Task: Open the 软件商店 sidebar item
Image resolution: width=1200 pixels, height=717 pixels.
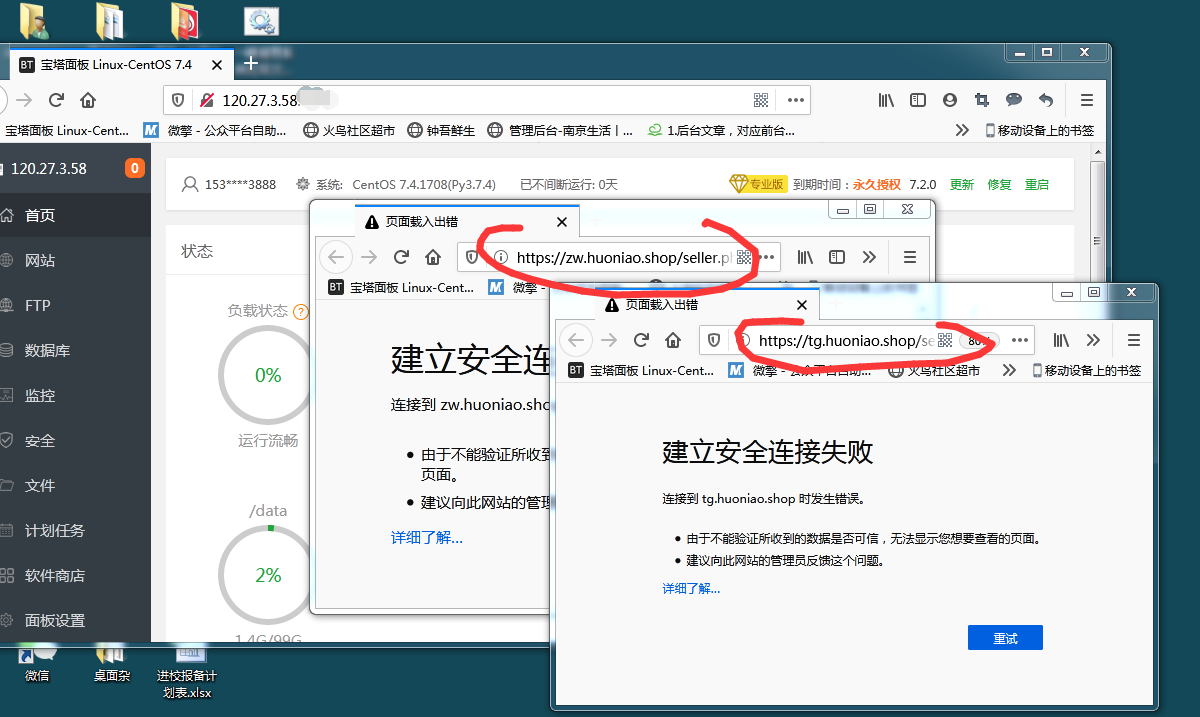Action: 60,575
